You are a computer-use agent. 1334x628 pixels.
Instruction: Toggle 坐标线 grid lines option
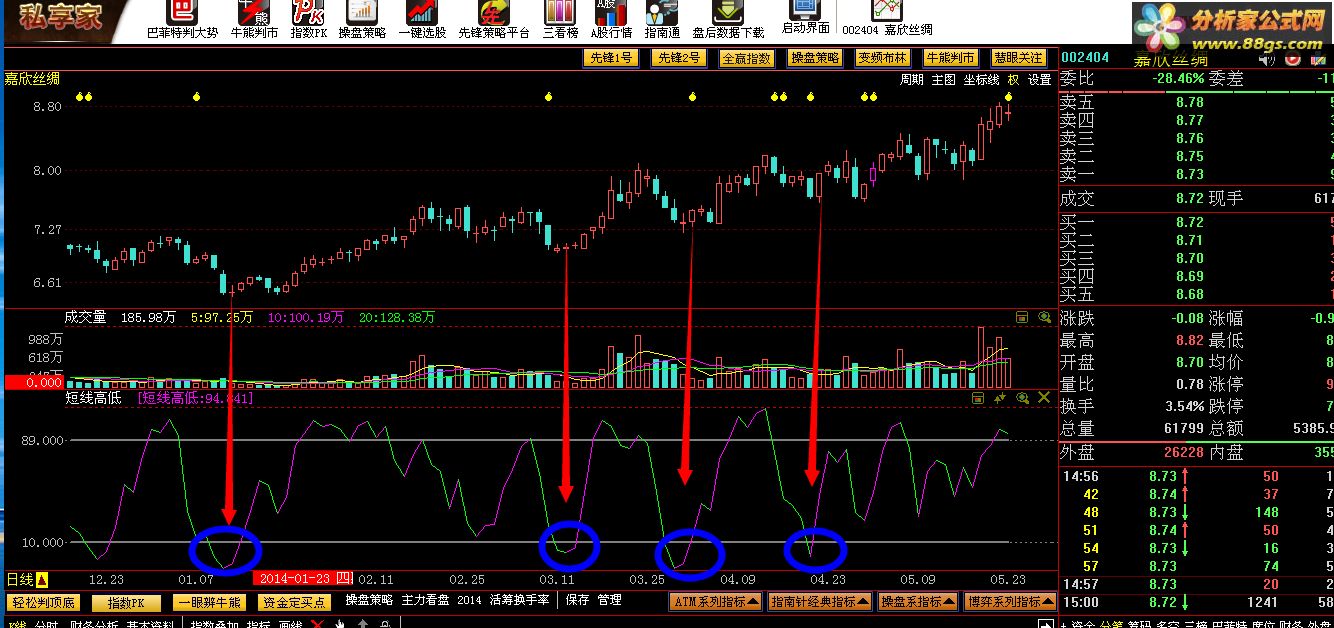click(981, 80)
